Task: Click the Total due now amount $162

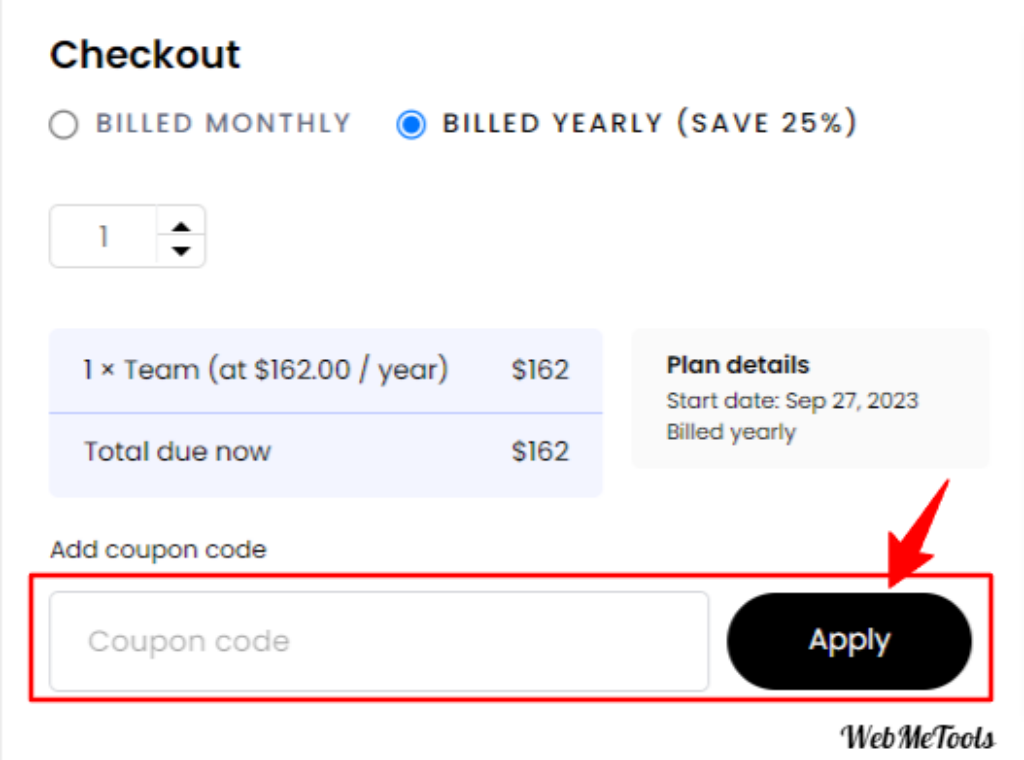Action: (x=540, y=452)
